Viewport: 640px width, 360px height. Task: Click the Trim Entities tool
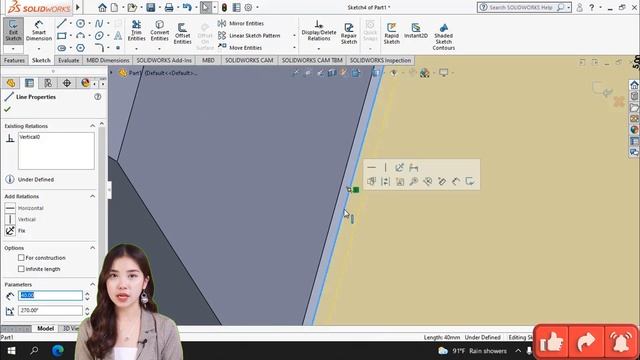pos(136,31)
